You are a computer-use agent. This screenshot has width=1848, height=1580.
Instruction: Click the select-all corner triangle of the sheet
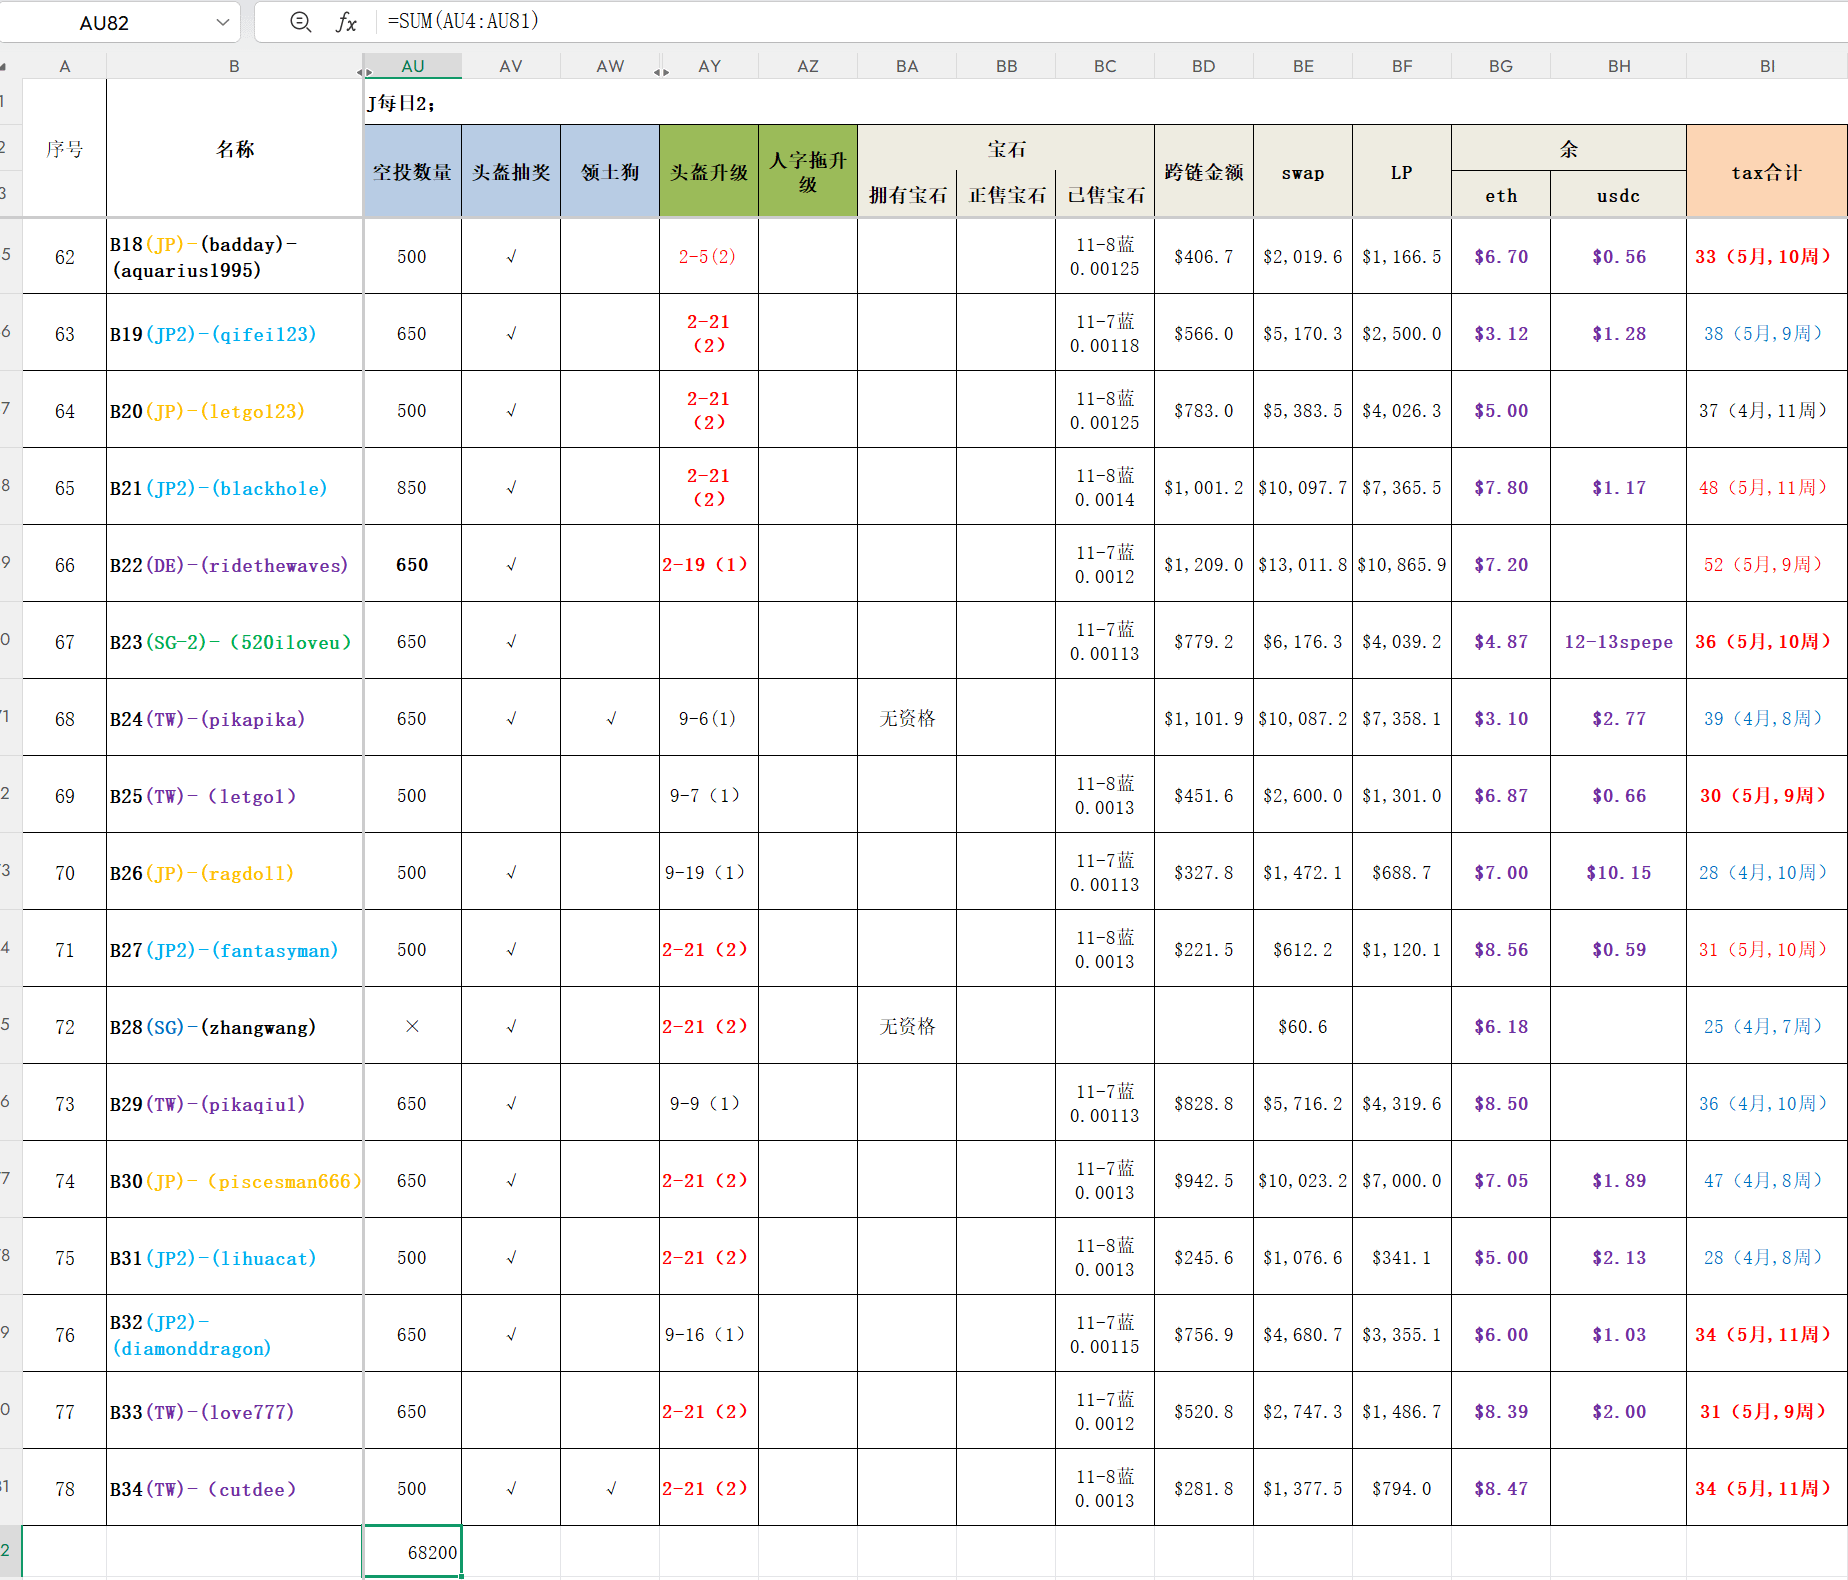[4, 66]
